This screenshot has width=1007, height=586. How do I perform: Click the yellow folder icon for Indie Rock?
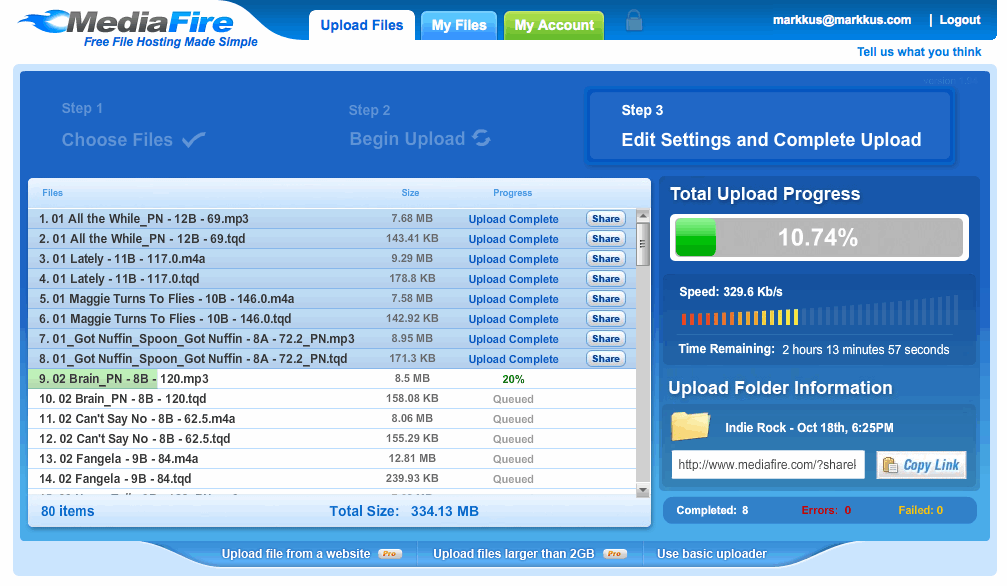tap(690, 425)
